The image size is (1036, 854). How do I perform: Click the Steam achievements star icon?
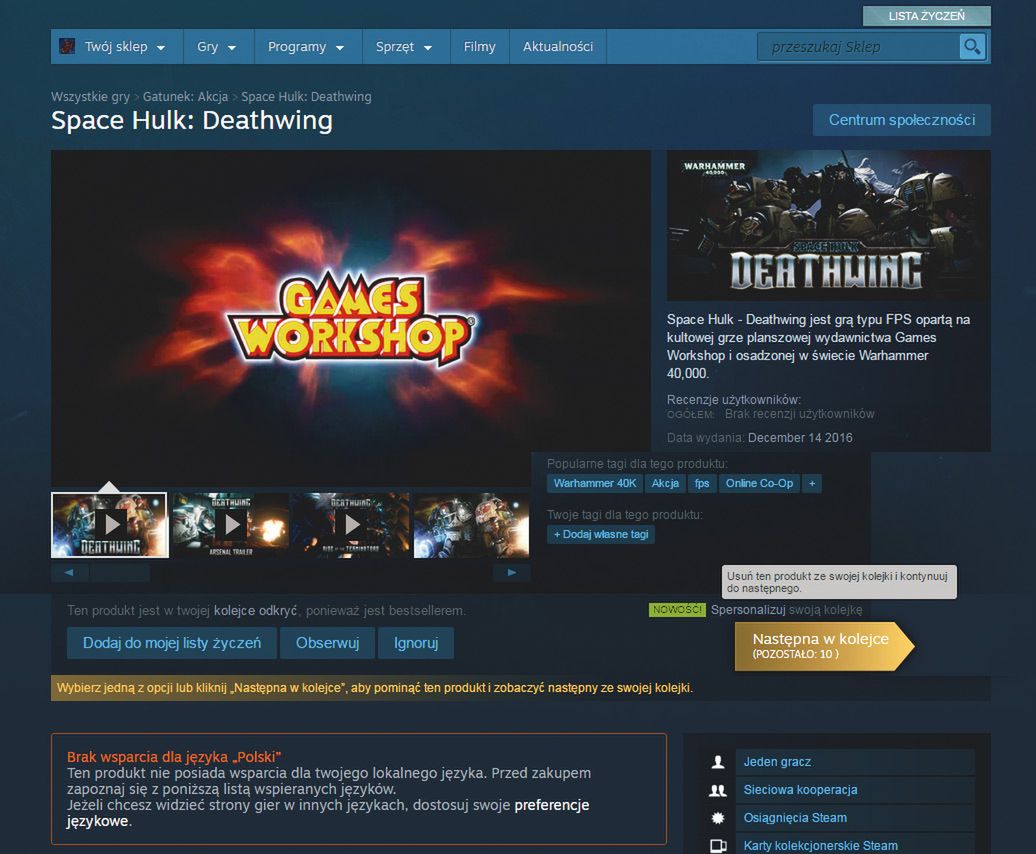(x=718, y=818)
